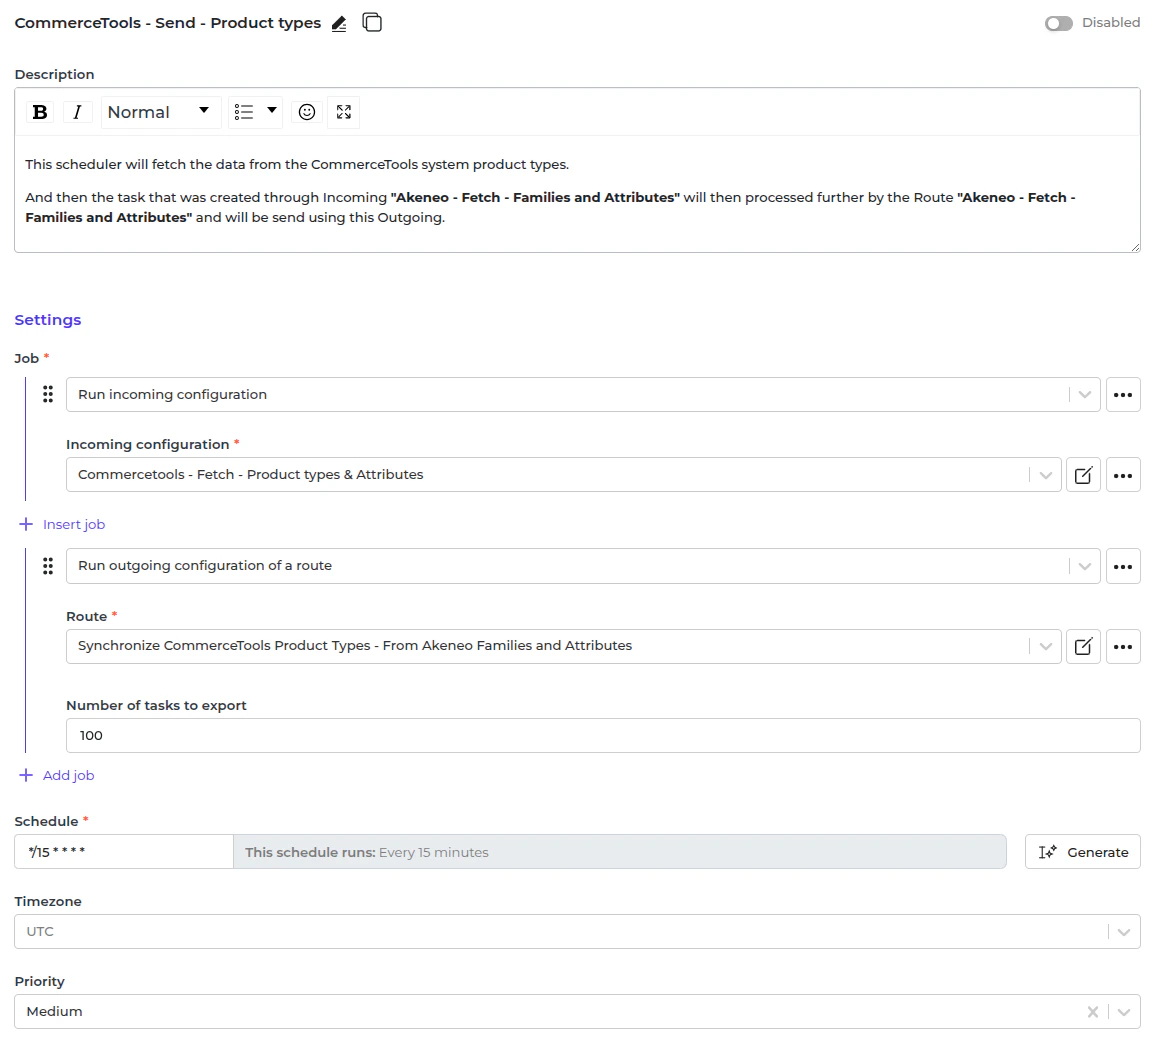This screenshot has height=1048, width=1165.
Task: Open more options for Route field
Action: [1123, 646]
